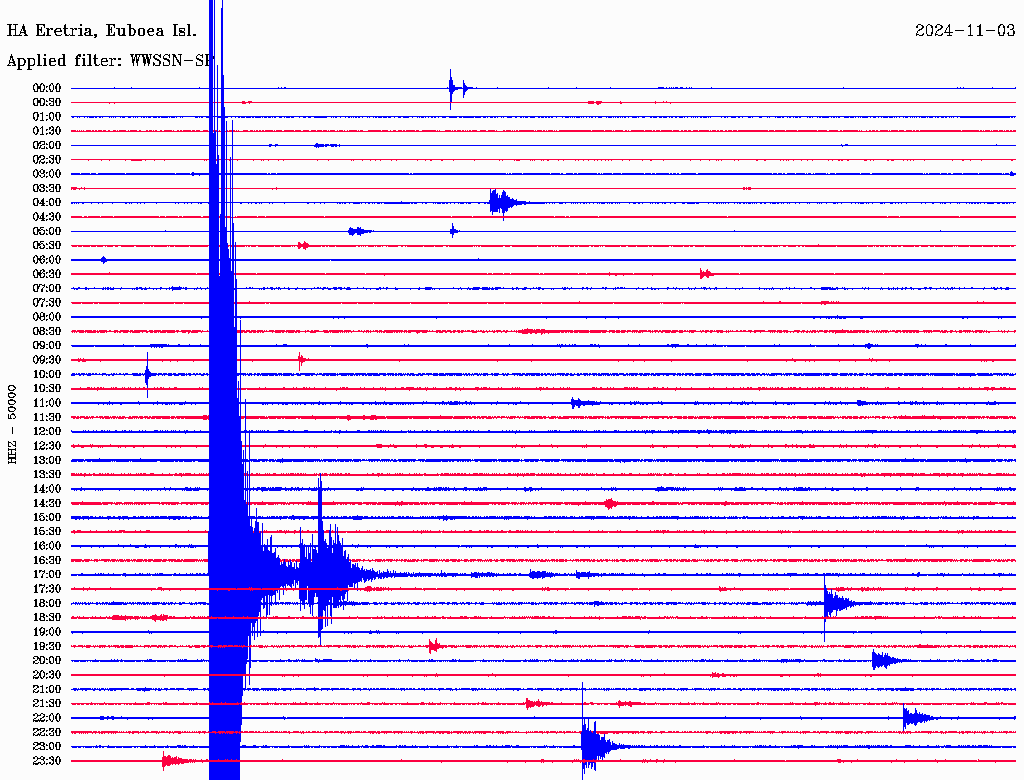Viewport: 1024px width, 780px height.
Task: Select the 13:00 time label
Action: tap(47, 461)
